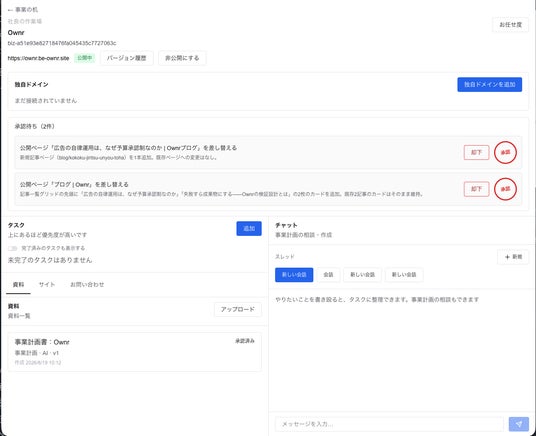Approve the ブログ | Ownr page replacement
This screenshot has height=436, width=536.
point(505,189)
